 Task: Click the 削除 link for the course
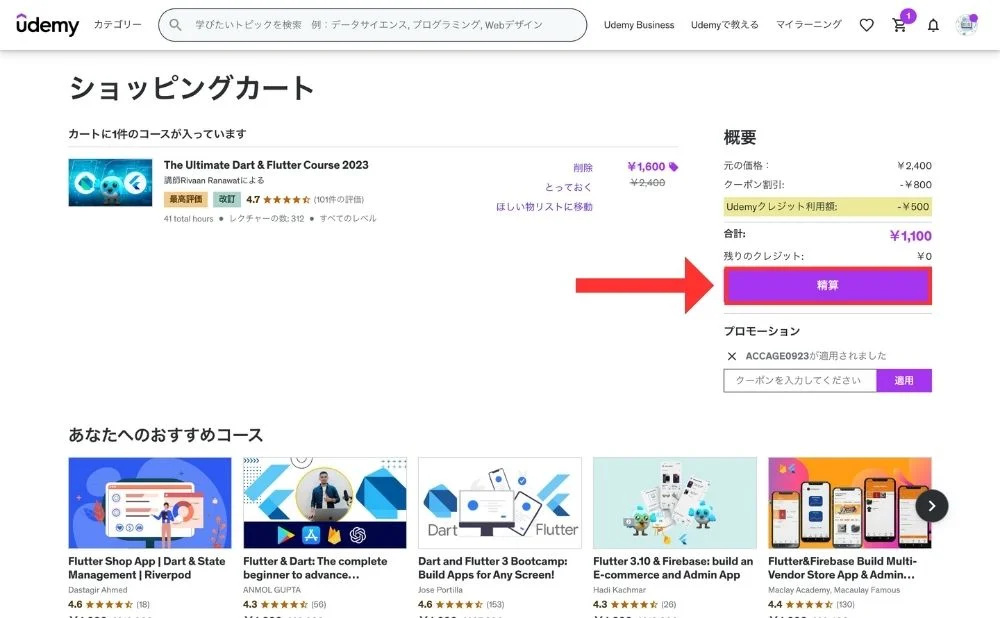582,168
